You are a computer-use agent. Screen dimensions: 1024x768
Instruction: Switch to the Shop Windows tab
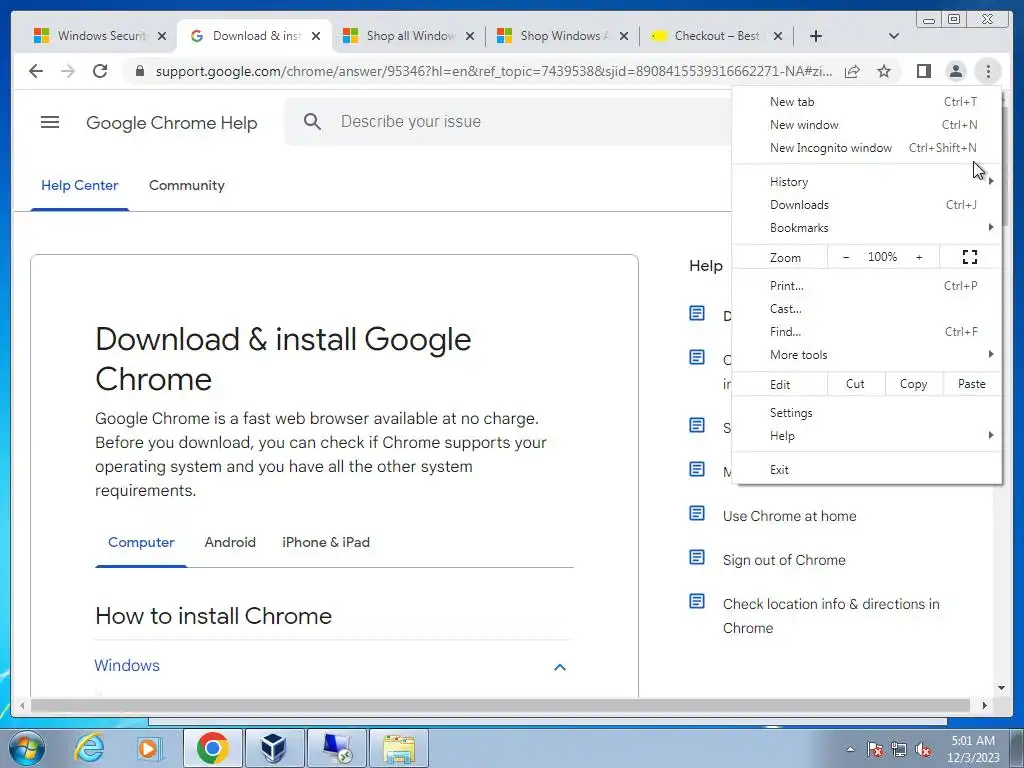point(563,36)
